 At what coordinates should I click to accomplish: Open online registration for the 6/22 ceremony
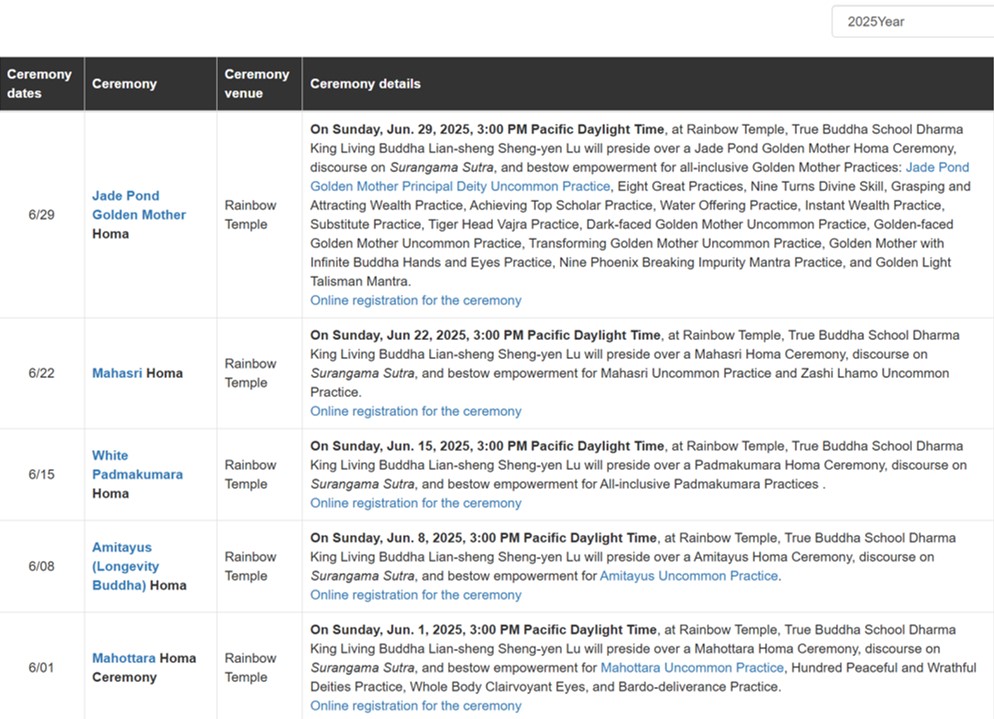tap(416, 411)
